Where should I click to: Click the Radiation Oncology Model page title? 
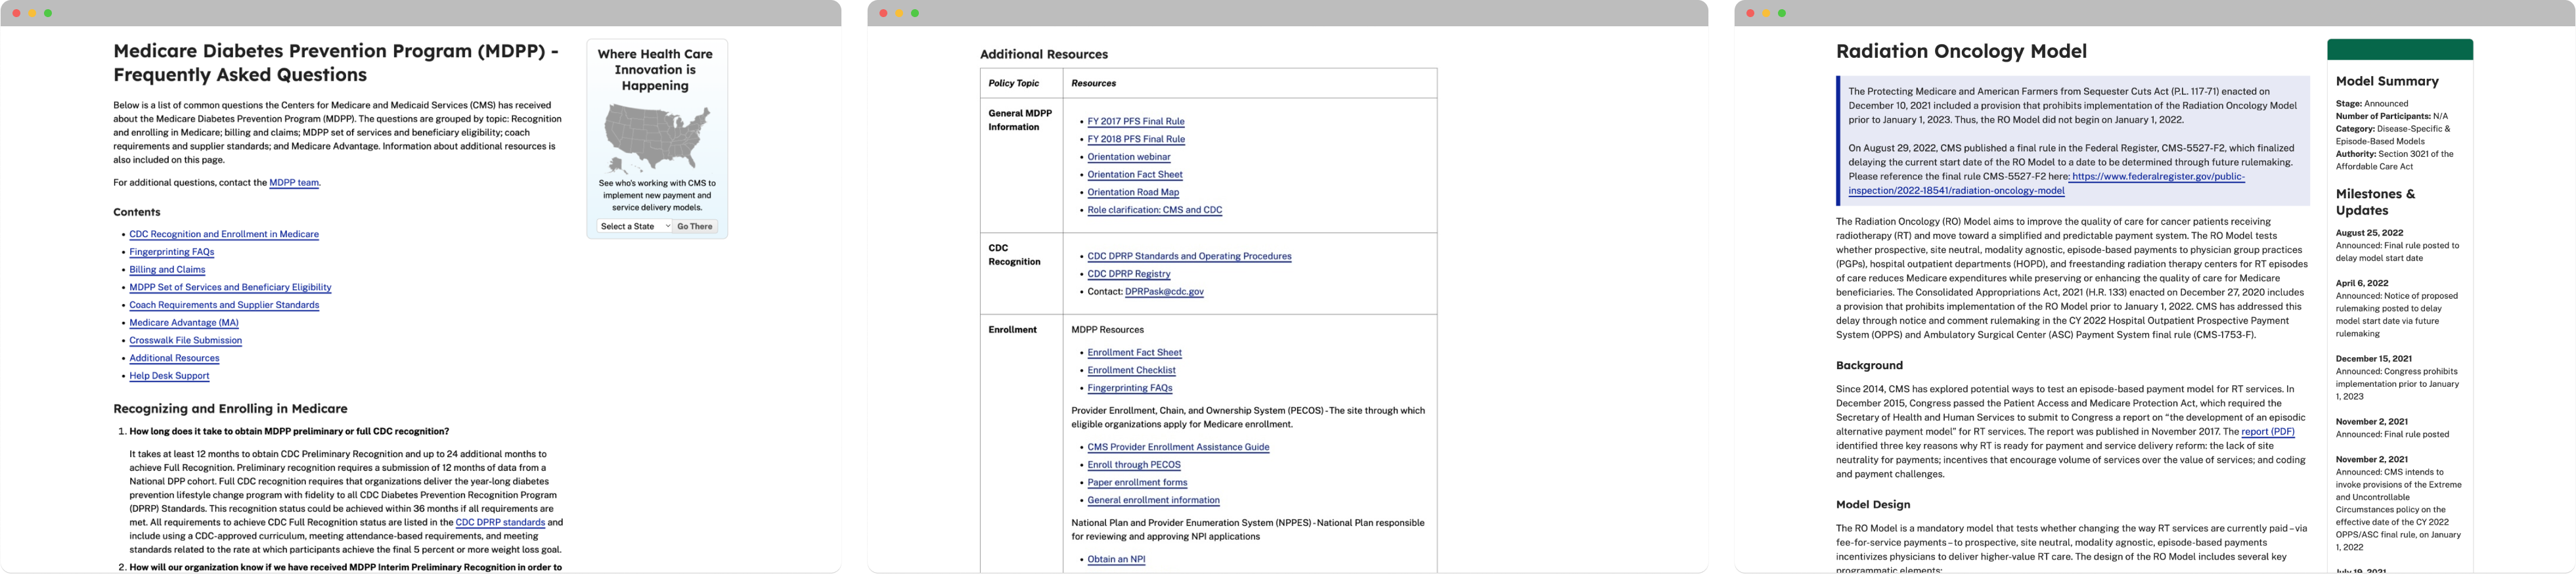pos(1961,51)
